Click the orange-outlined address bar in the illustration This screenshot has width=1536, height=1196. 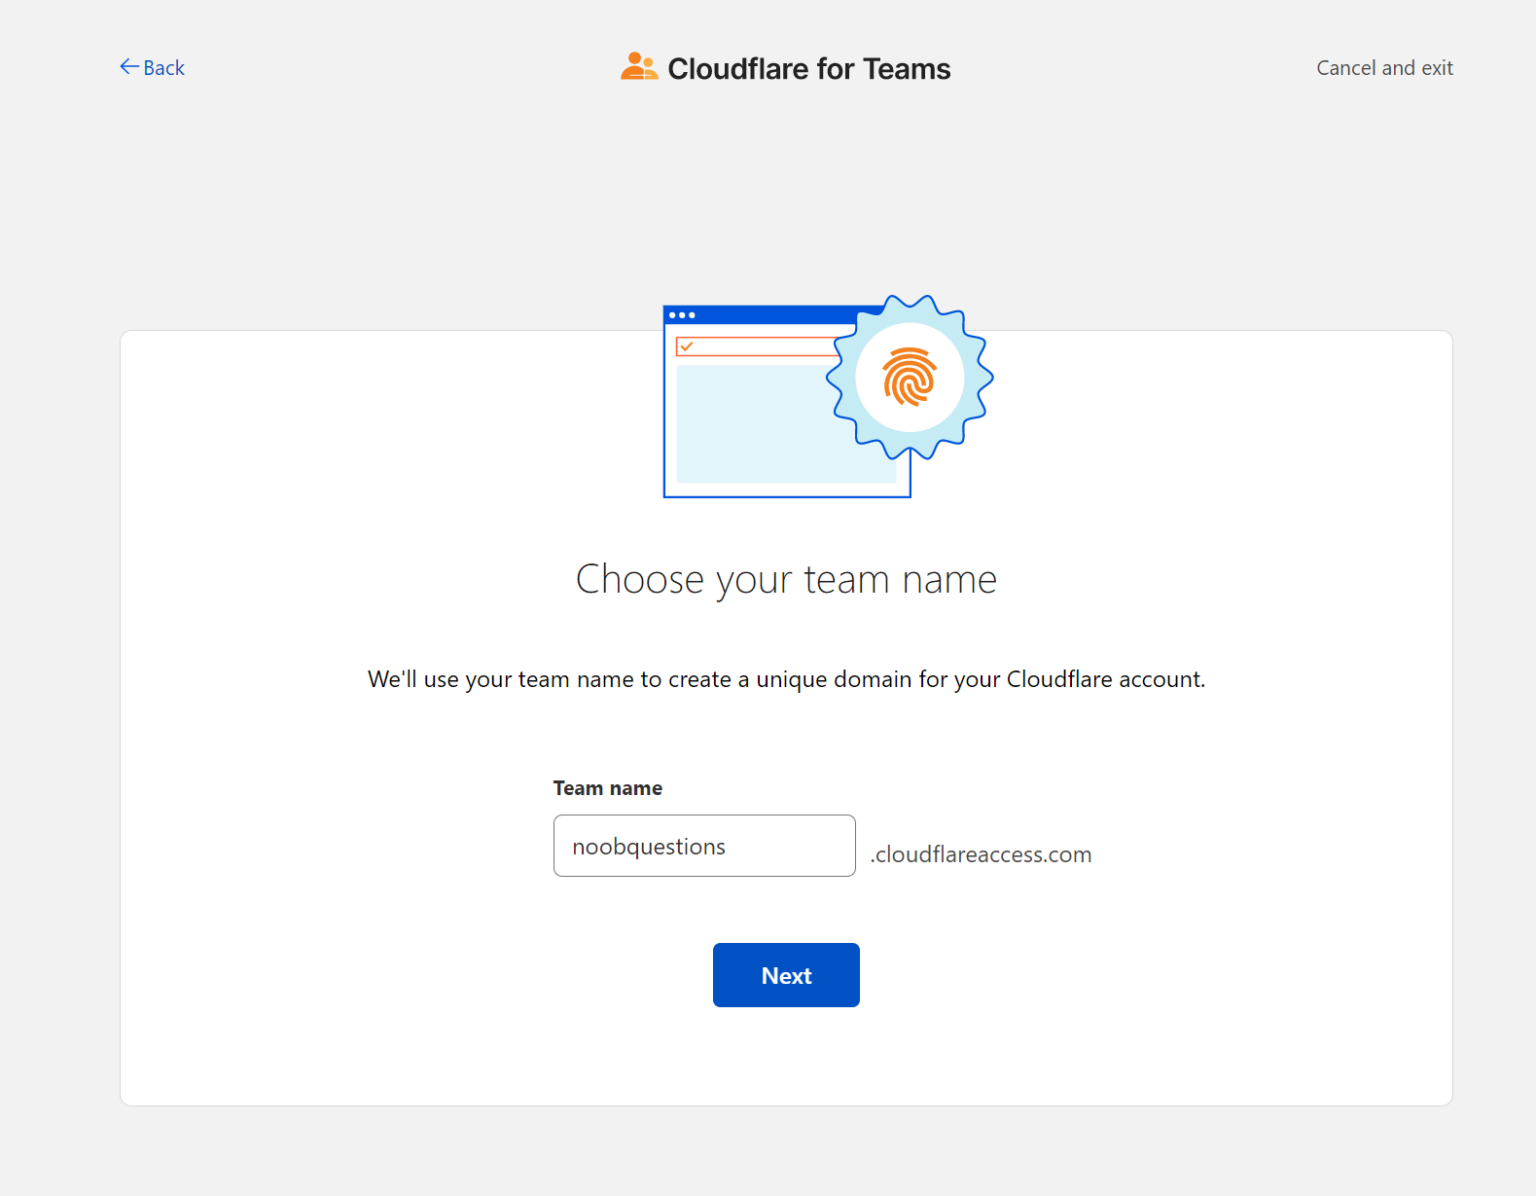[760, 346]
